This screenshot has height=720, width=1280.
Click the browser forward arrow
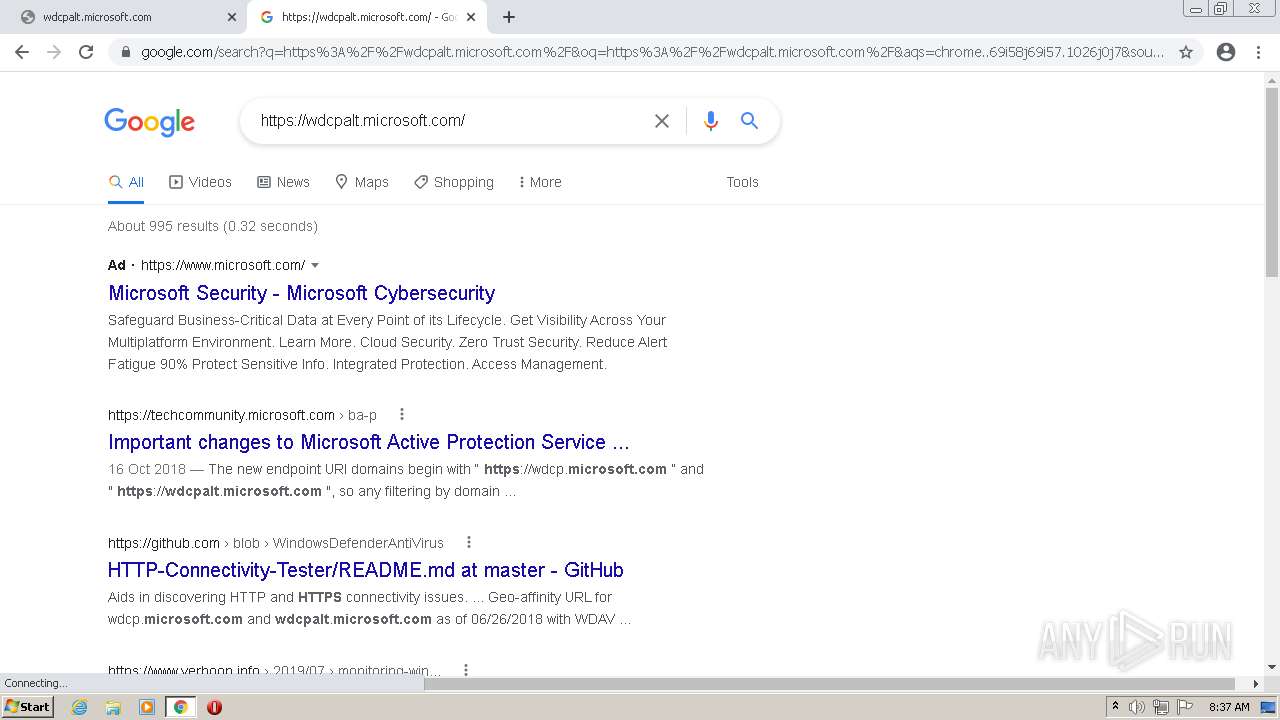click(x=54, y=52)
